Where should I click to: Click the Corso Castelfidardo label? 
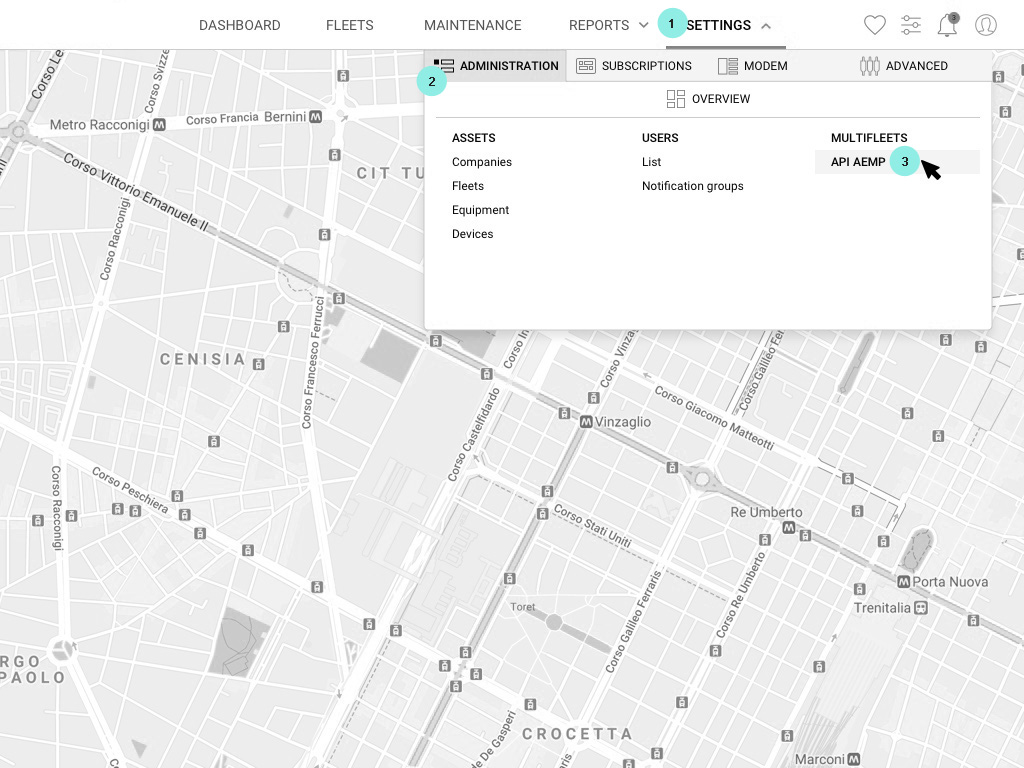pos(474,435)
